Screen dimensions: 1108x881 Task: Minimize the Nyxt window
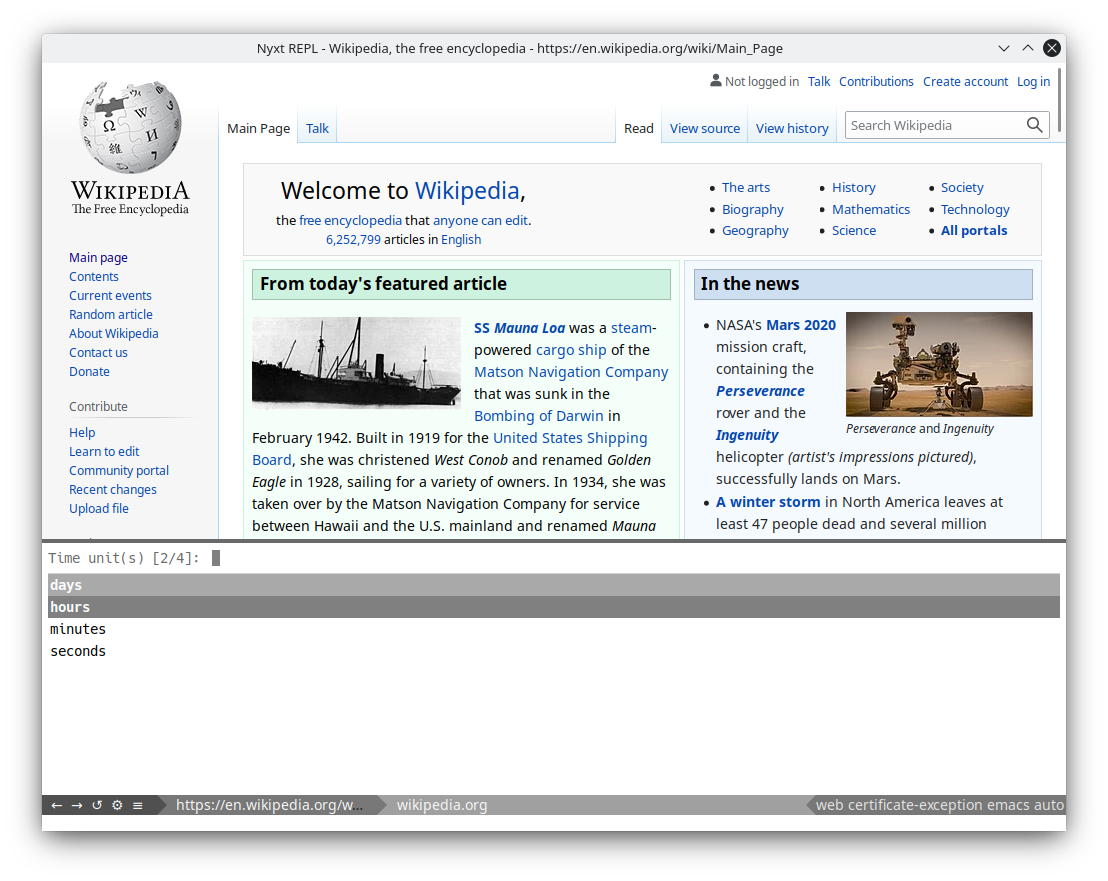click(1003, 48)
